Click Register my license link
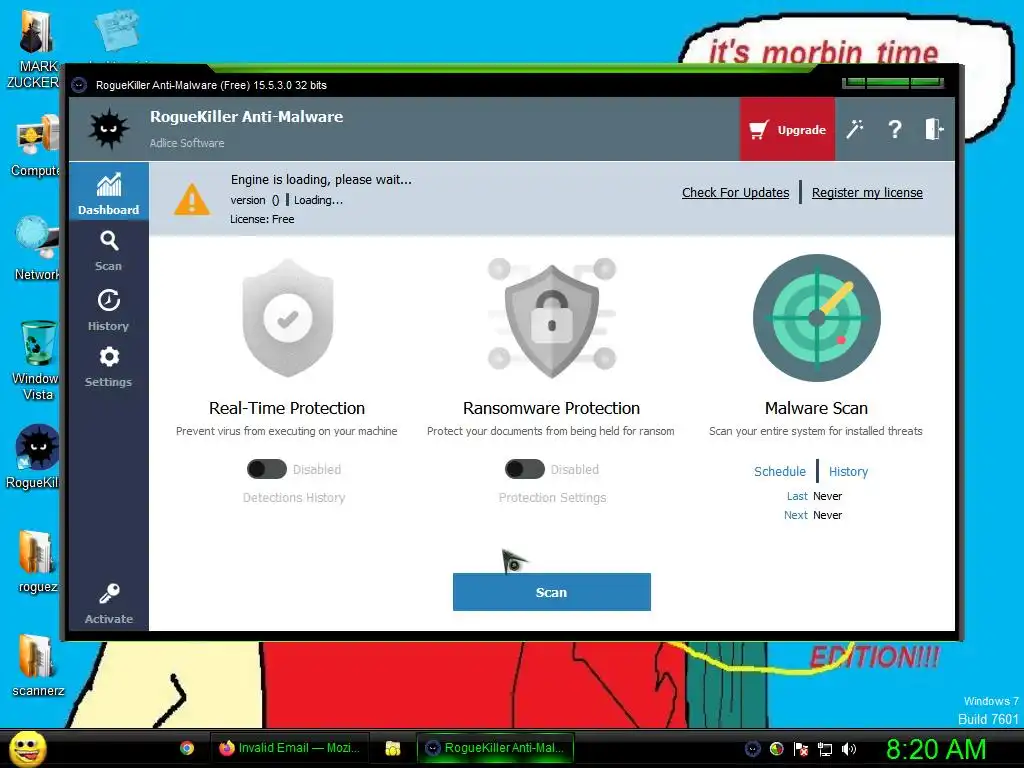Viewport: 1024px width, 768px height. pyautogui.click(x=867, y=193)
